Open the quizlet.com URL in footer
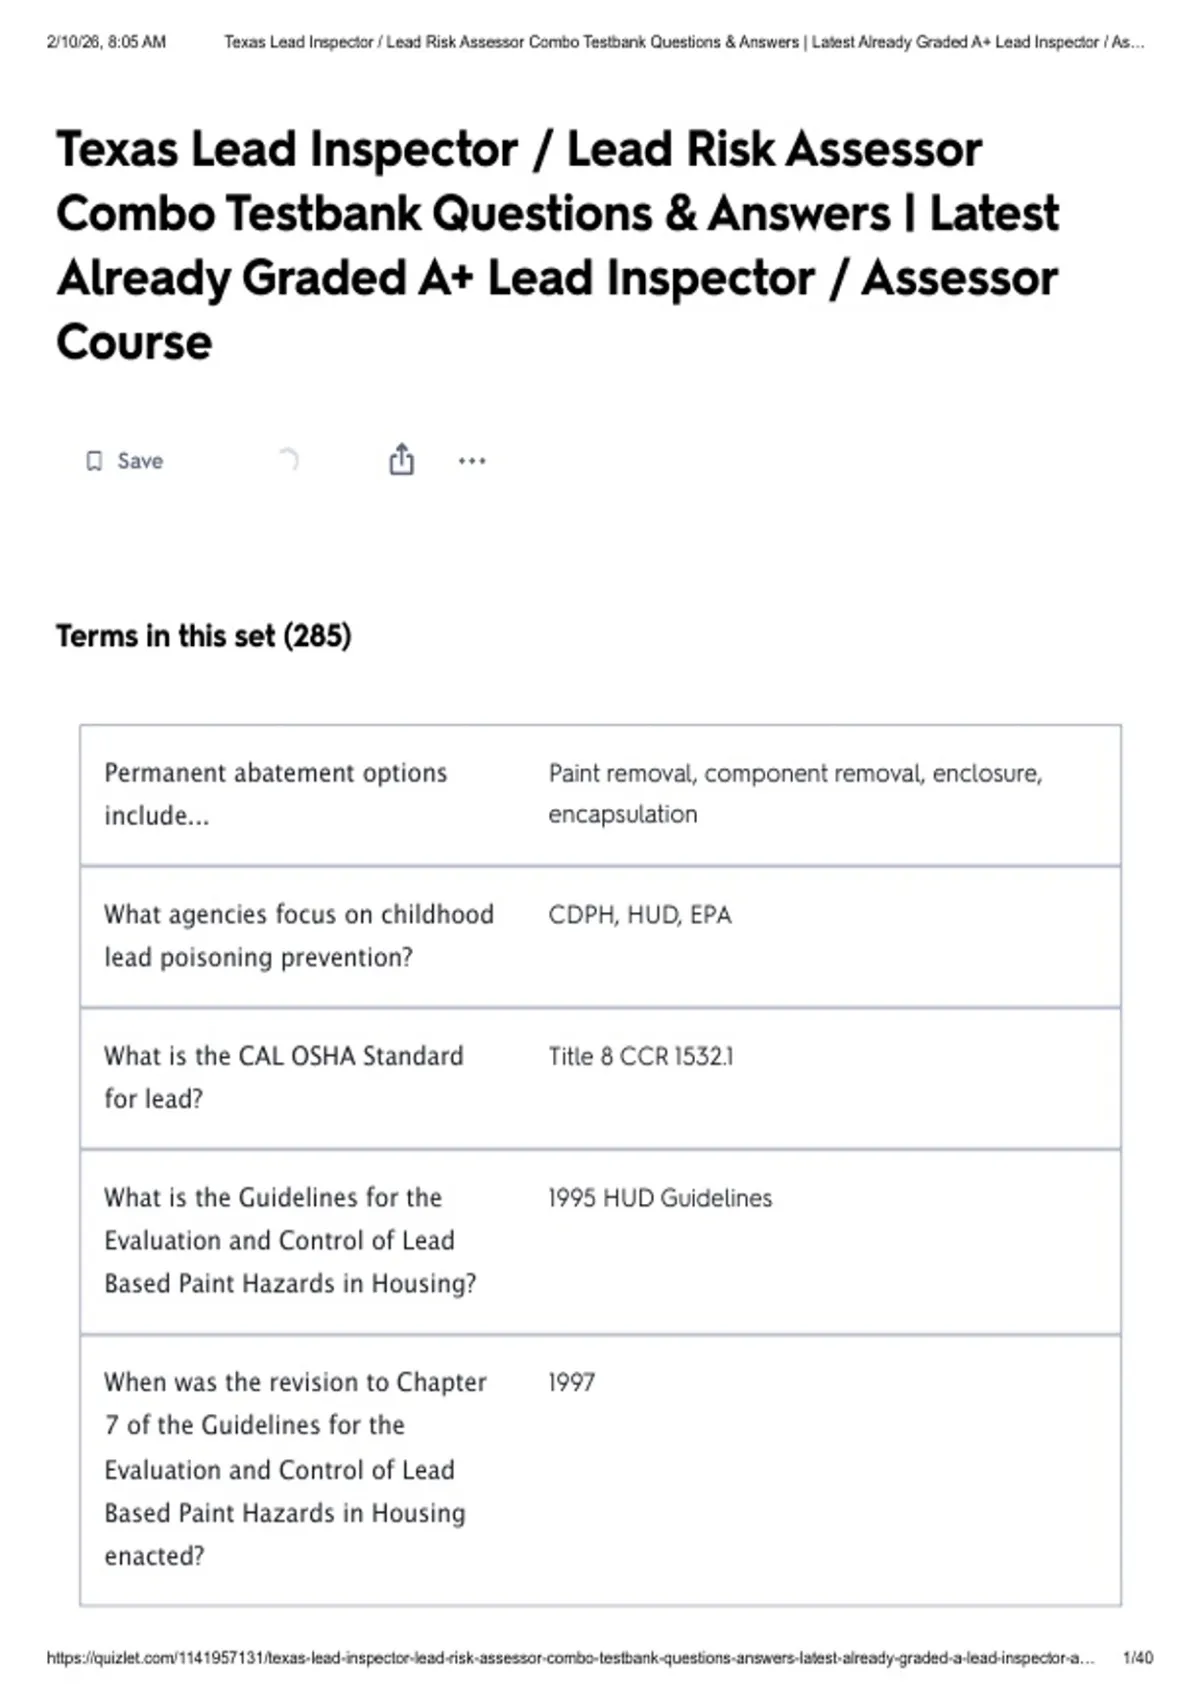Image resolution: width=1200 pixels, height=1700 pixels. click(x=570, y=1658)
